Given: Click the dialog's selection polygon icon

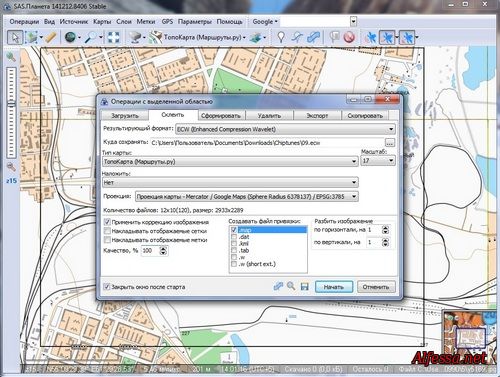Looking at the screenshot, I should click(278, 286).
